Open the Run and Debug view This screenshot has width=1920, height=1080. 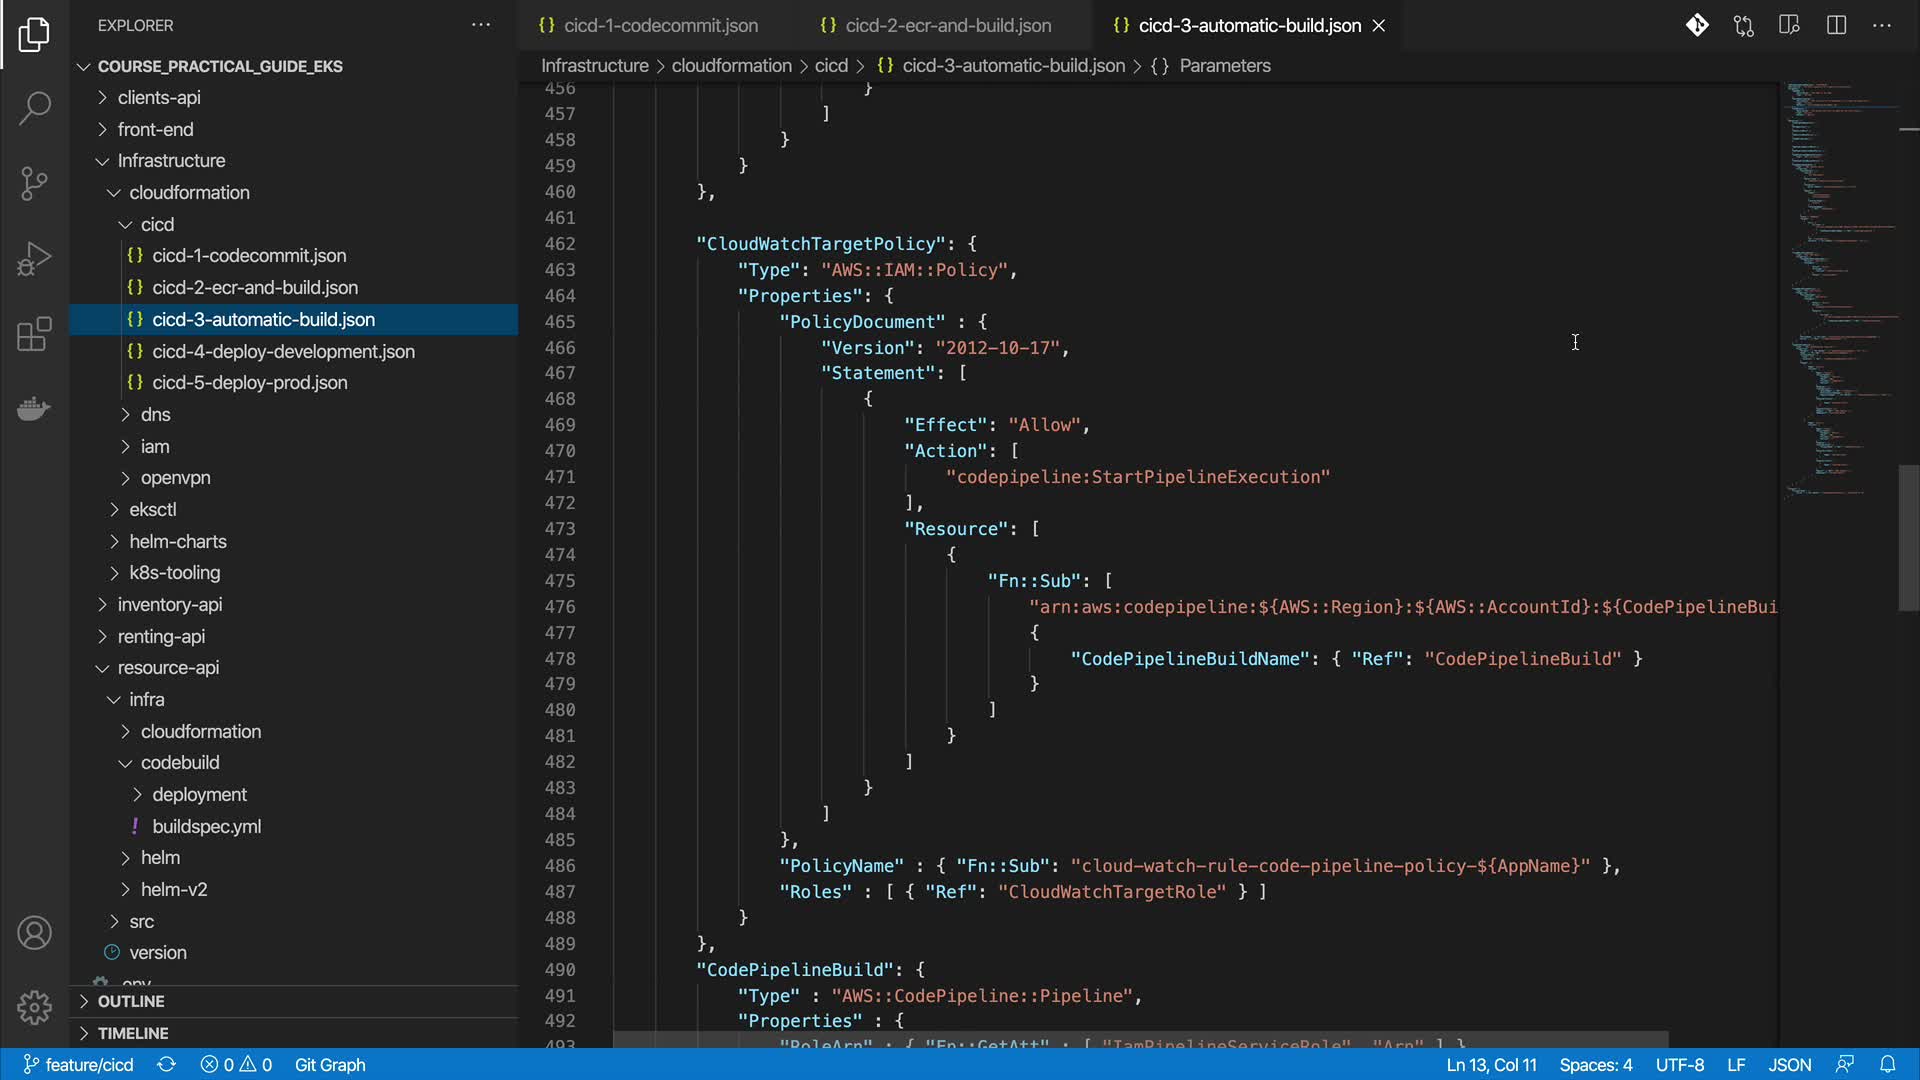pos(34,259)
